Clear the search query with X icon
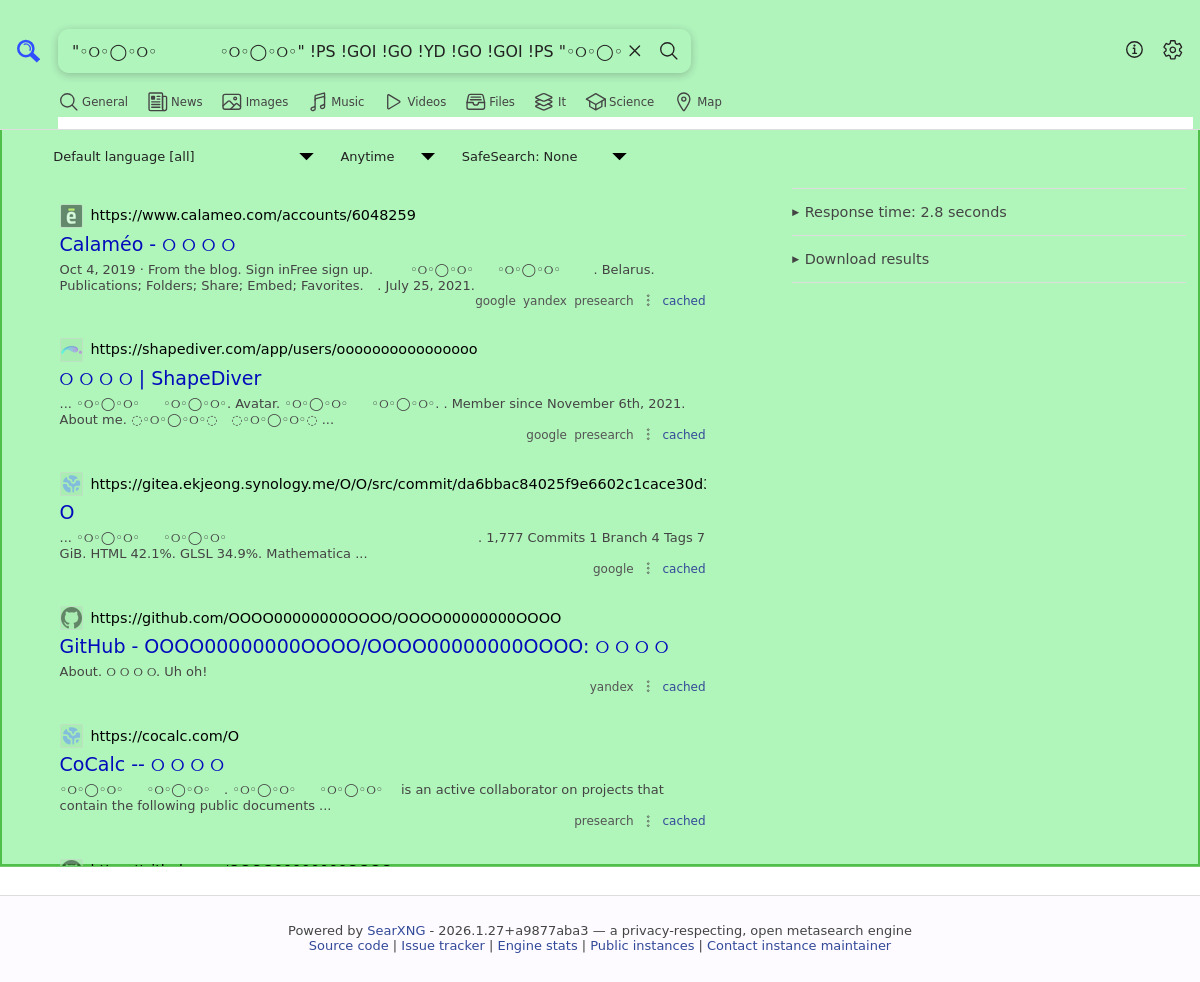The image size is (1200, 982). click(x=634, y=51)
